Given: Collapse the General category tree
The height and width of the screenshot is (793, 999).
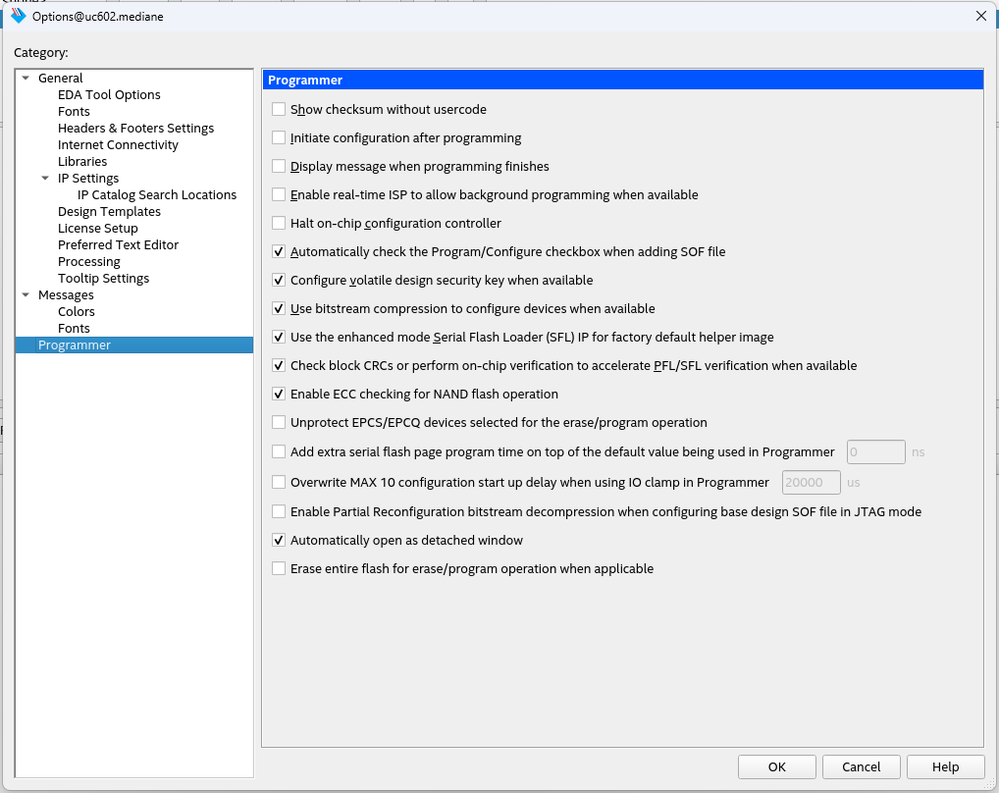Looking at the screenshot, I should click(x=26, y=78).
